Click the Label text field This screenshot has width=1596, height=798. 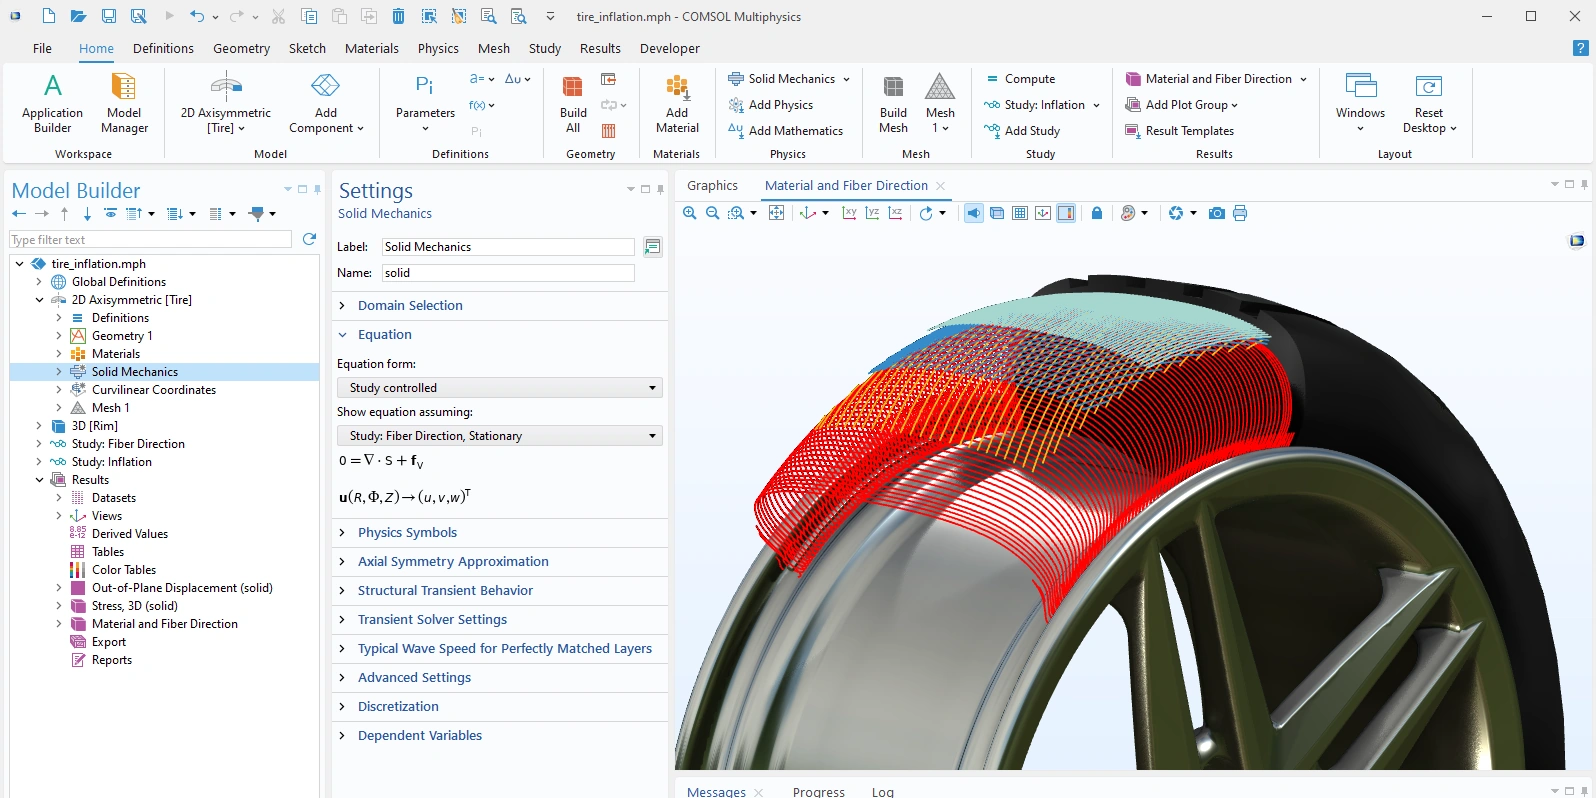[507, 247]
